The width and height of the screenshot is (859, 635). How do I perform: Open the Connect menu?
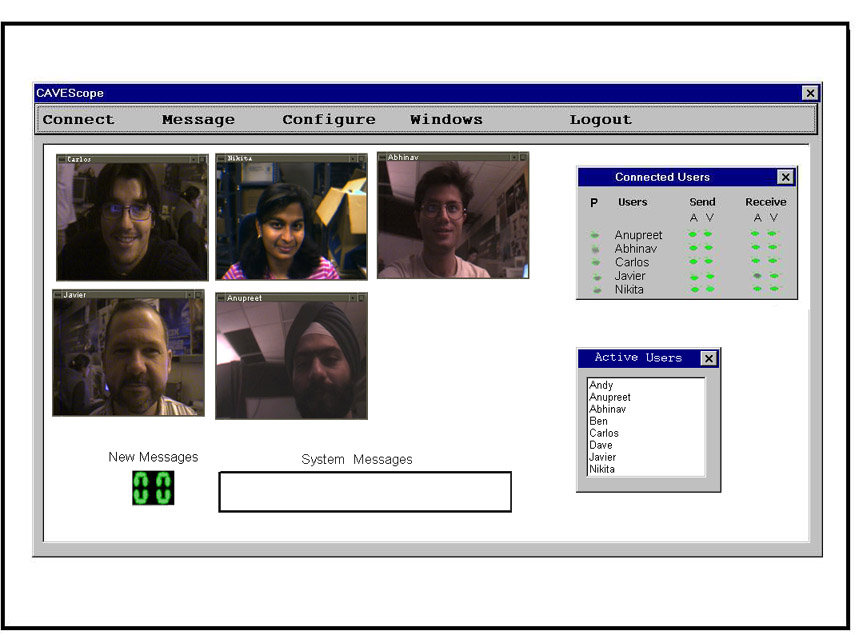coord(78,119)
